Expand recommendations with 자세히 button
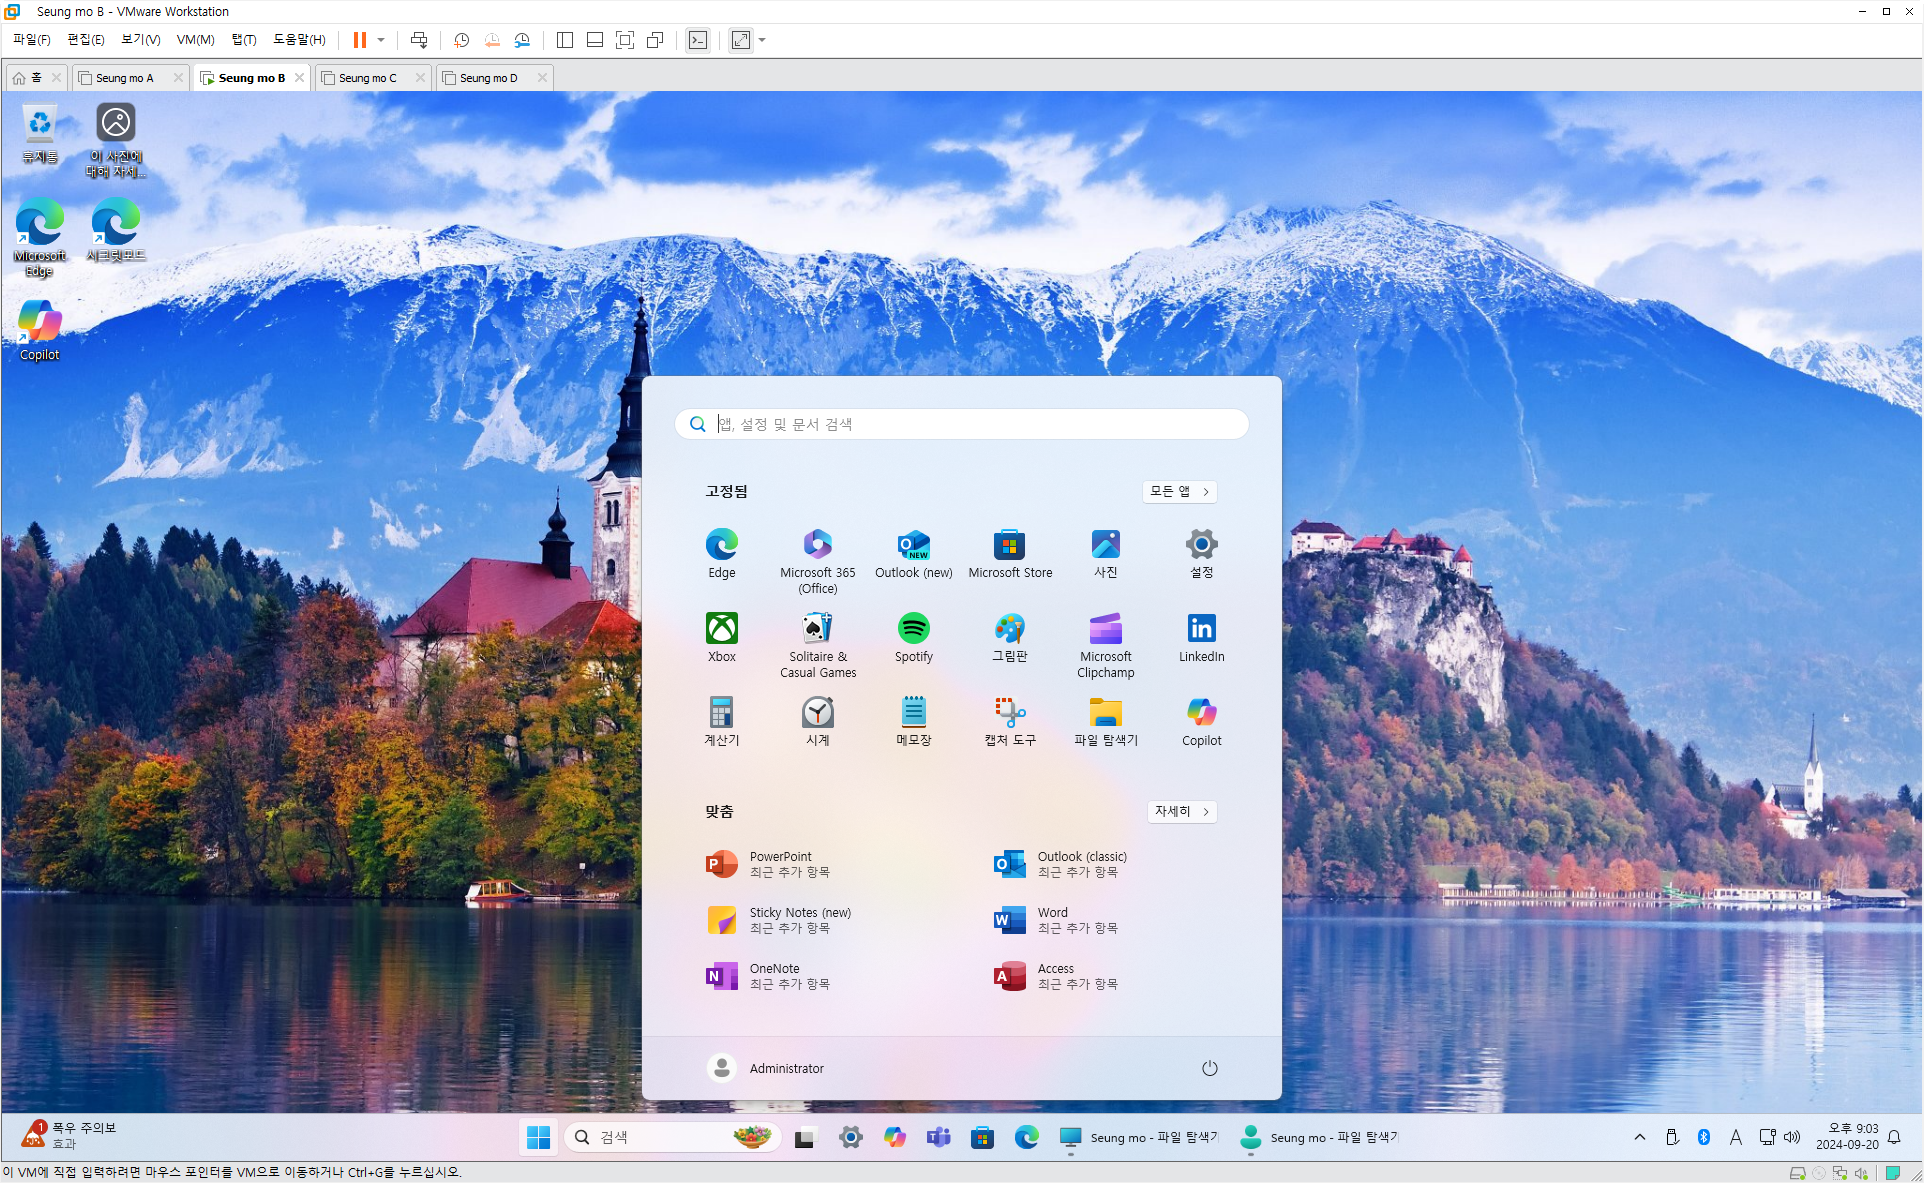The height and width of the screenshot is (1183, 1924). 1181,811
